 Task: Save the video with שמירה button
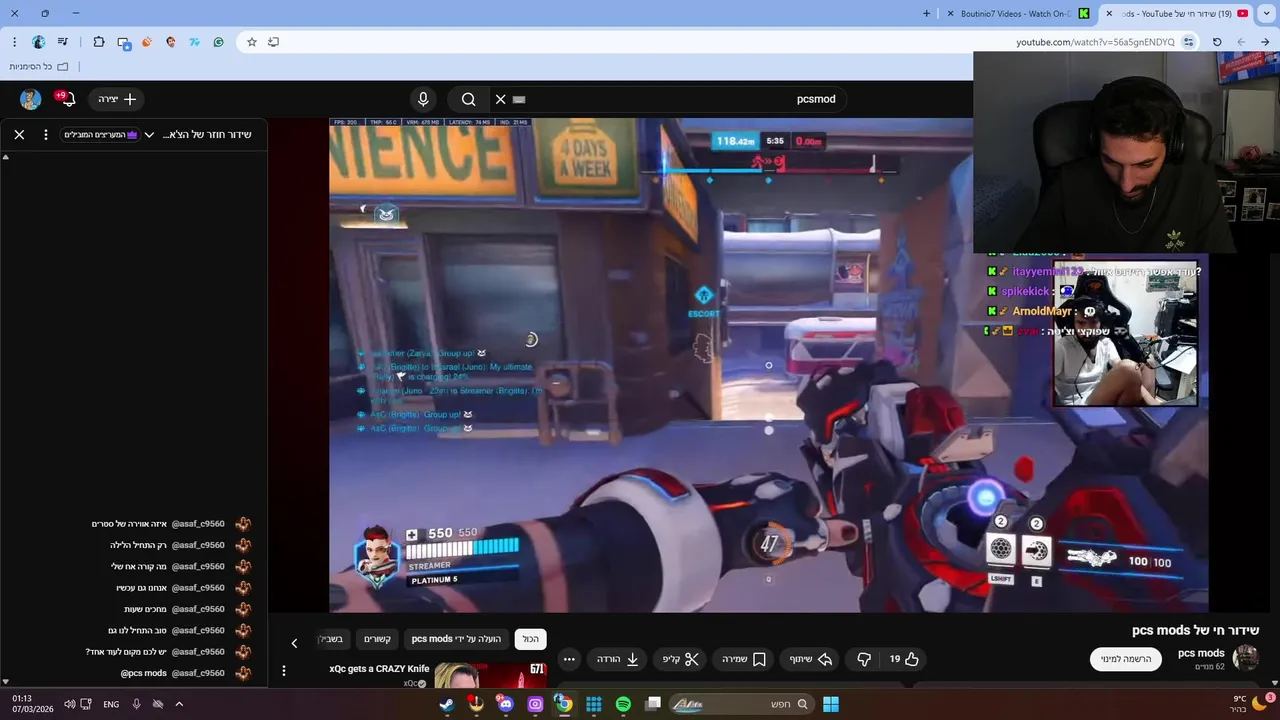(x=744, y=659)
